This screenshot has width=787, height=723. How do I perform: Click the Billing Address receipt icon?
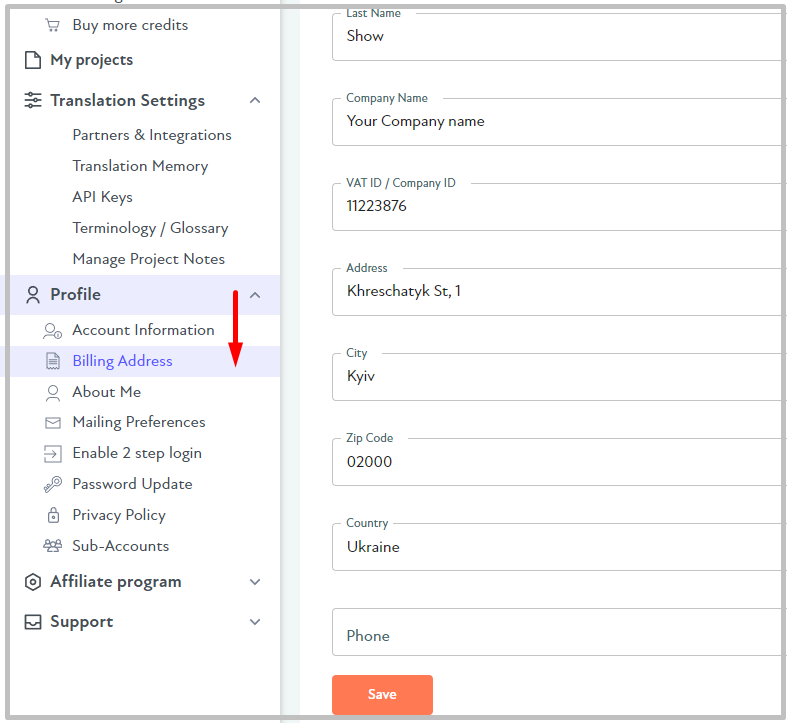(x=53, y=361)
